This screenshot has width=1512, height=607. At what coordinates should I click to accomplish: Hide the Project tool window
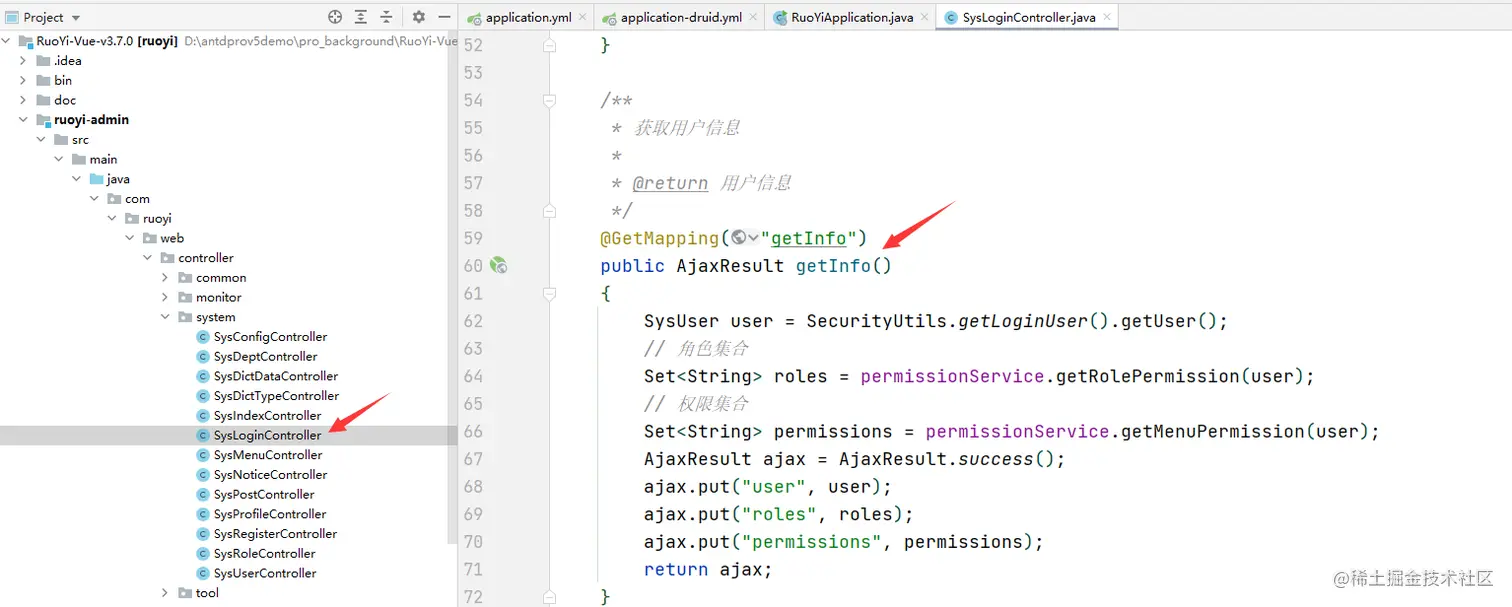[444, 17]
